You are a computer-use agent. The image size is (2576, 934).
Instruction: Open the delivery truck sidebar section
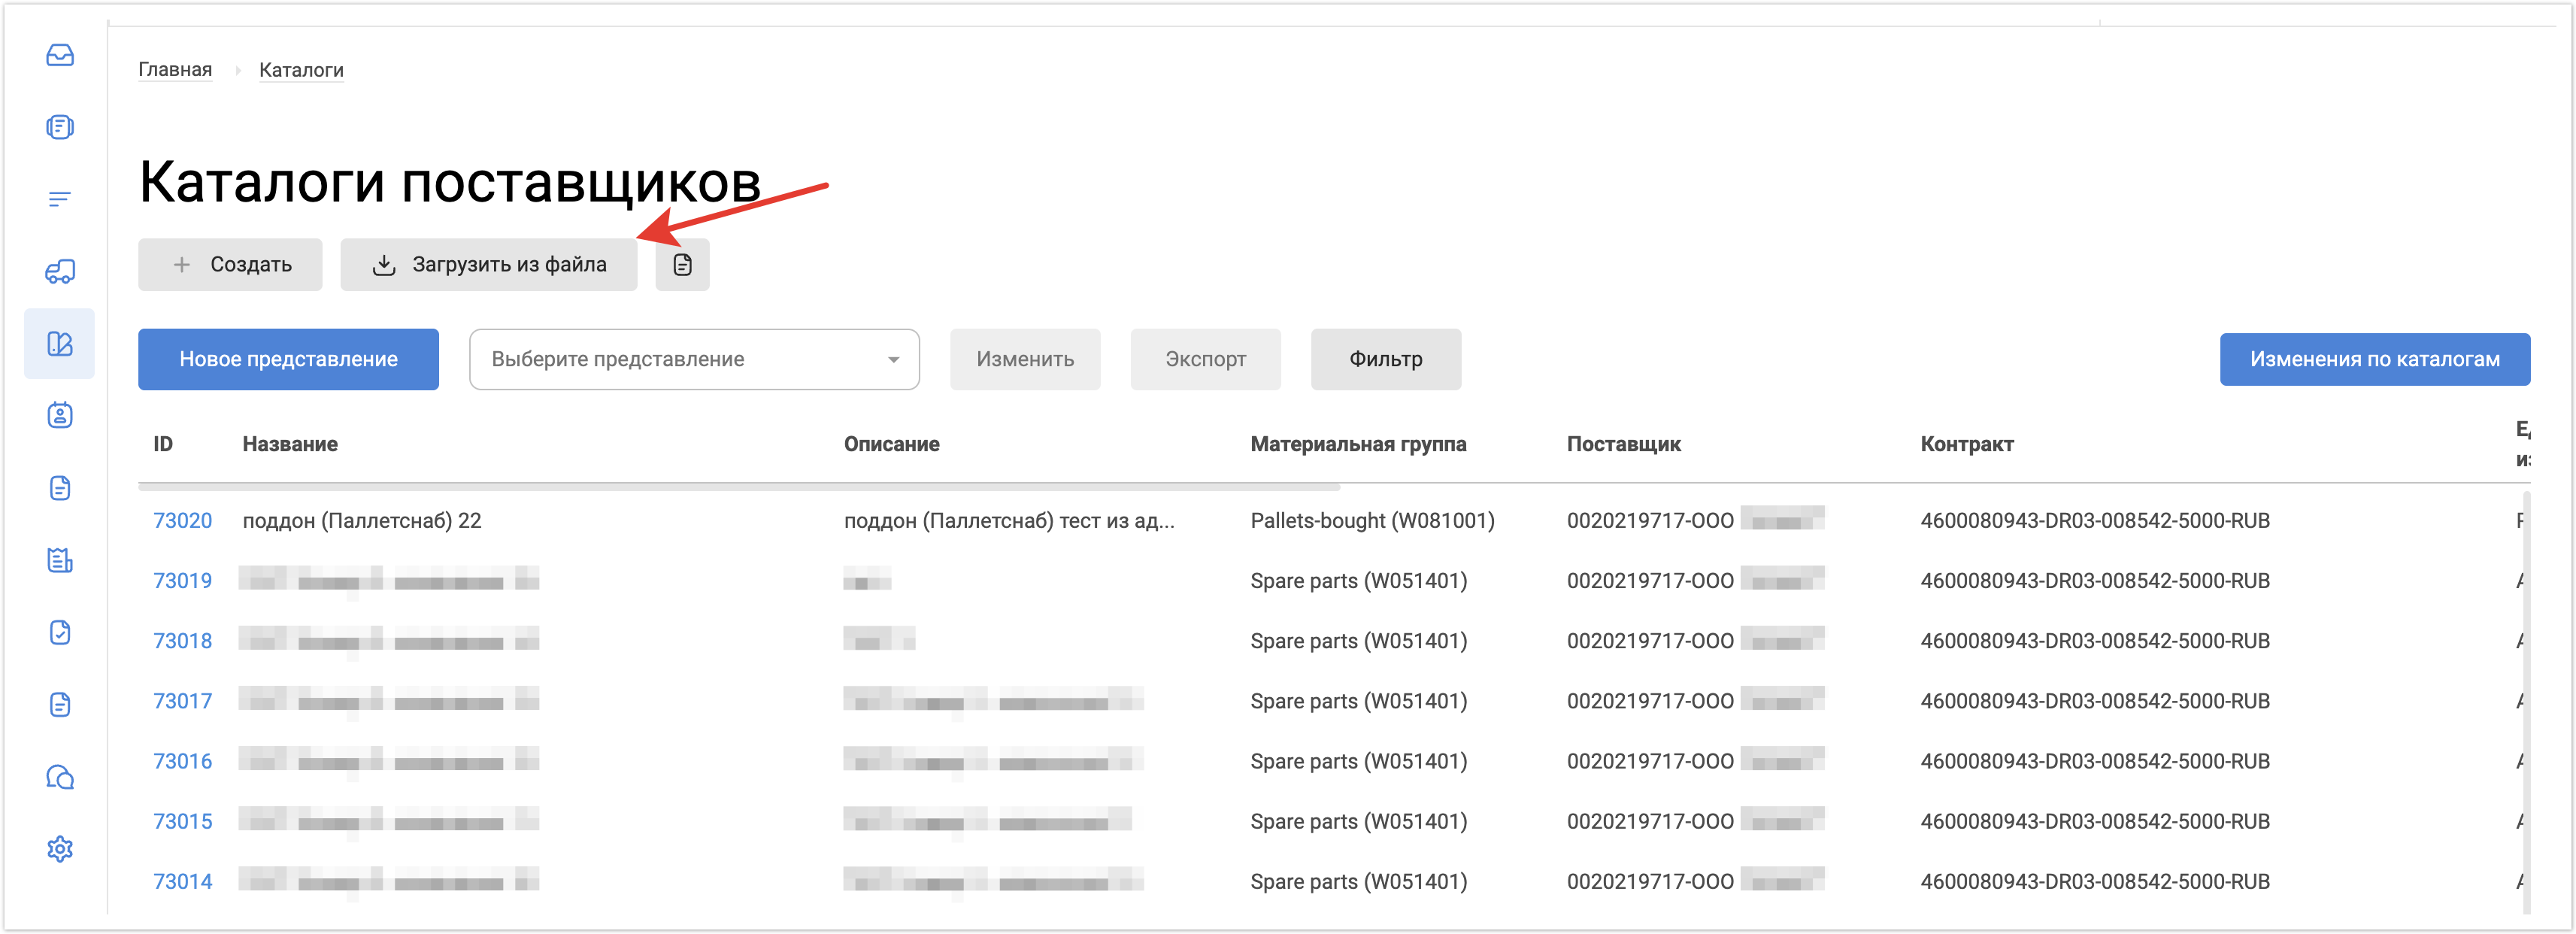click(60, 271)
